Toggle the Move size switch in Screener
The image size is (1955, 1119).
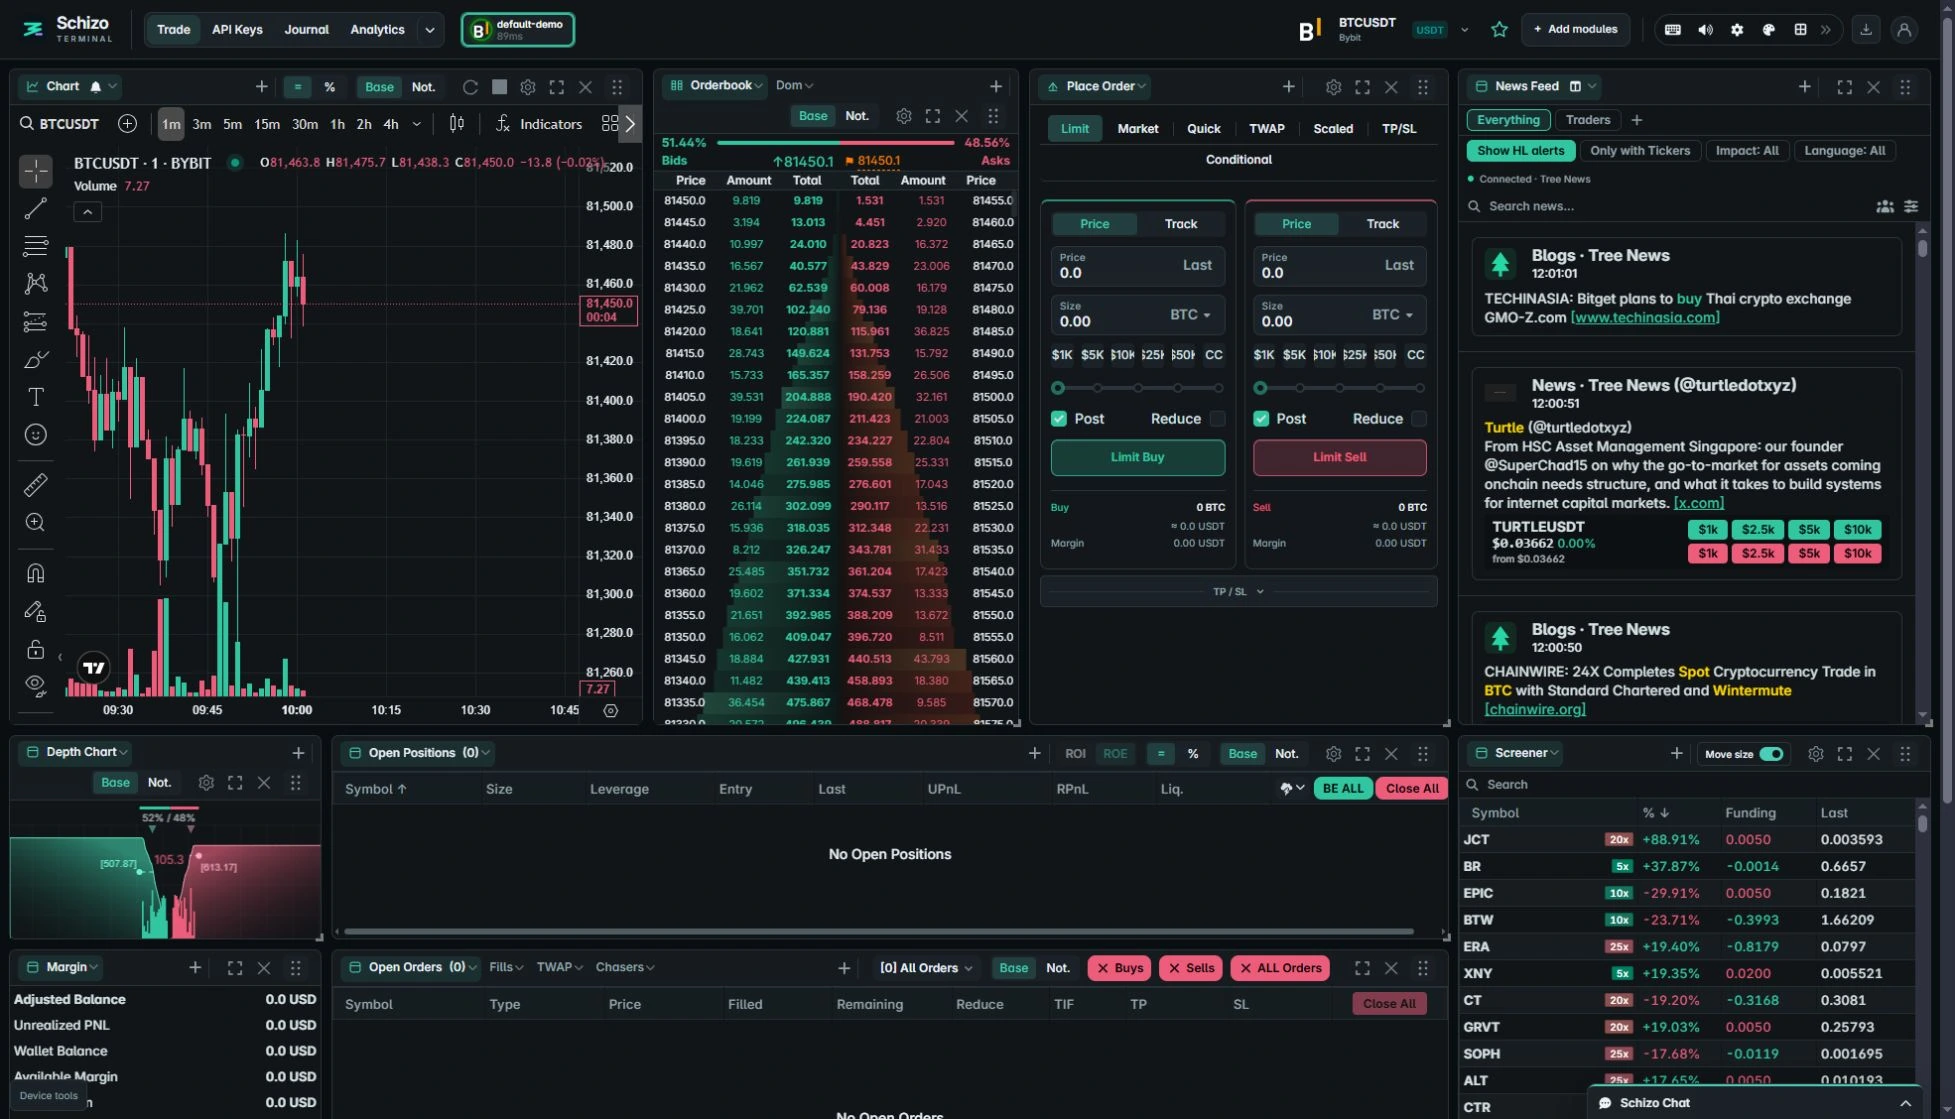pos(1771,754)
